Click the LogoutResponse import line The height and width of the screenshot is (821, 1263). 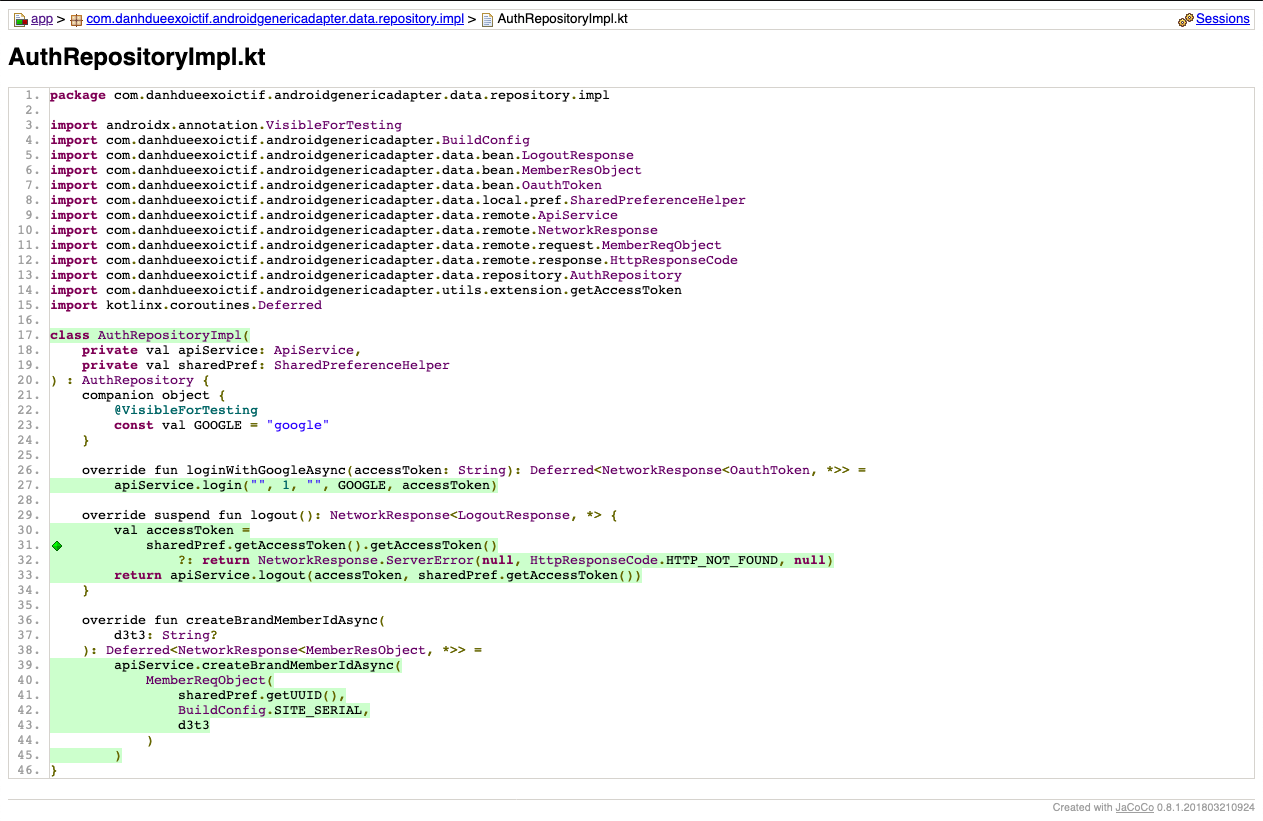point(342,156)
